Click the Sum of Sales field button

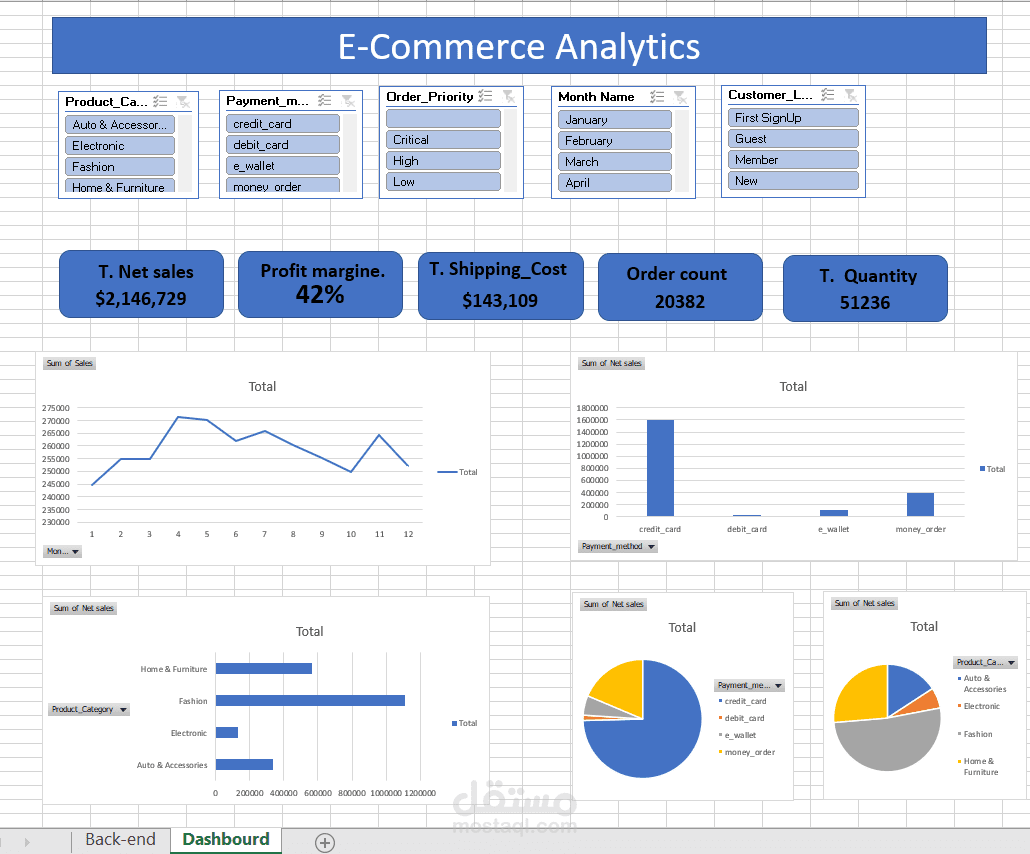tap(68, 363)
